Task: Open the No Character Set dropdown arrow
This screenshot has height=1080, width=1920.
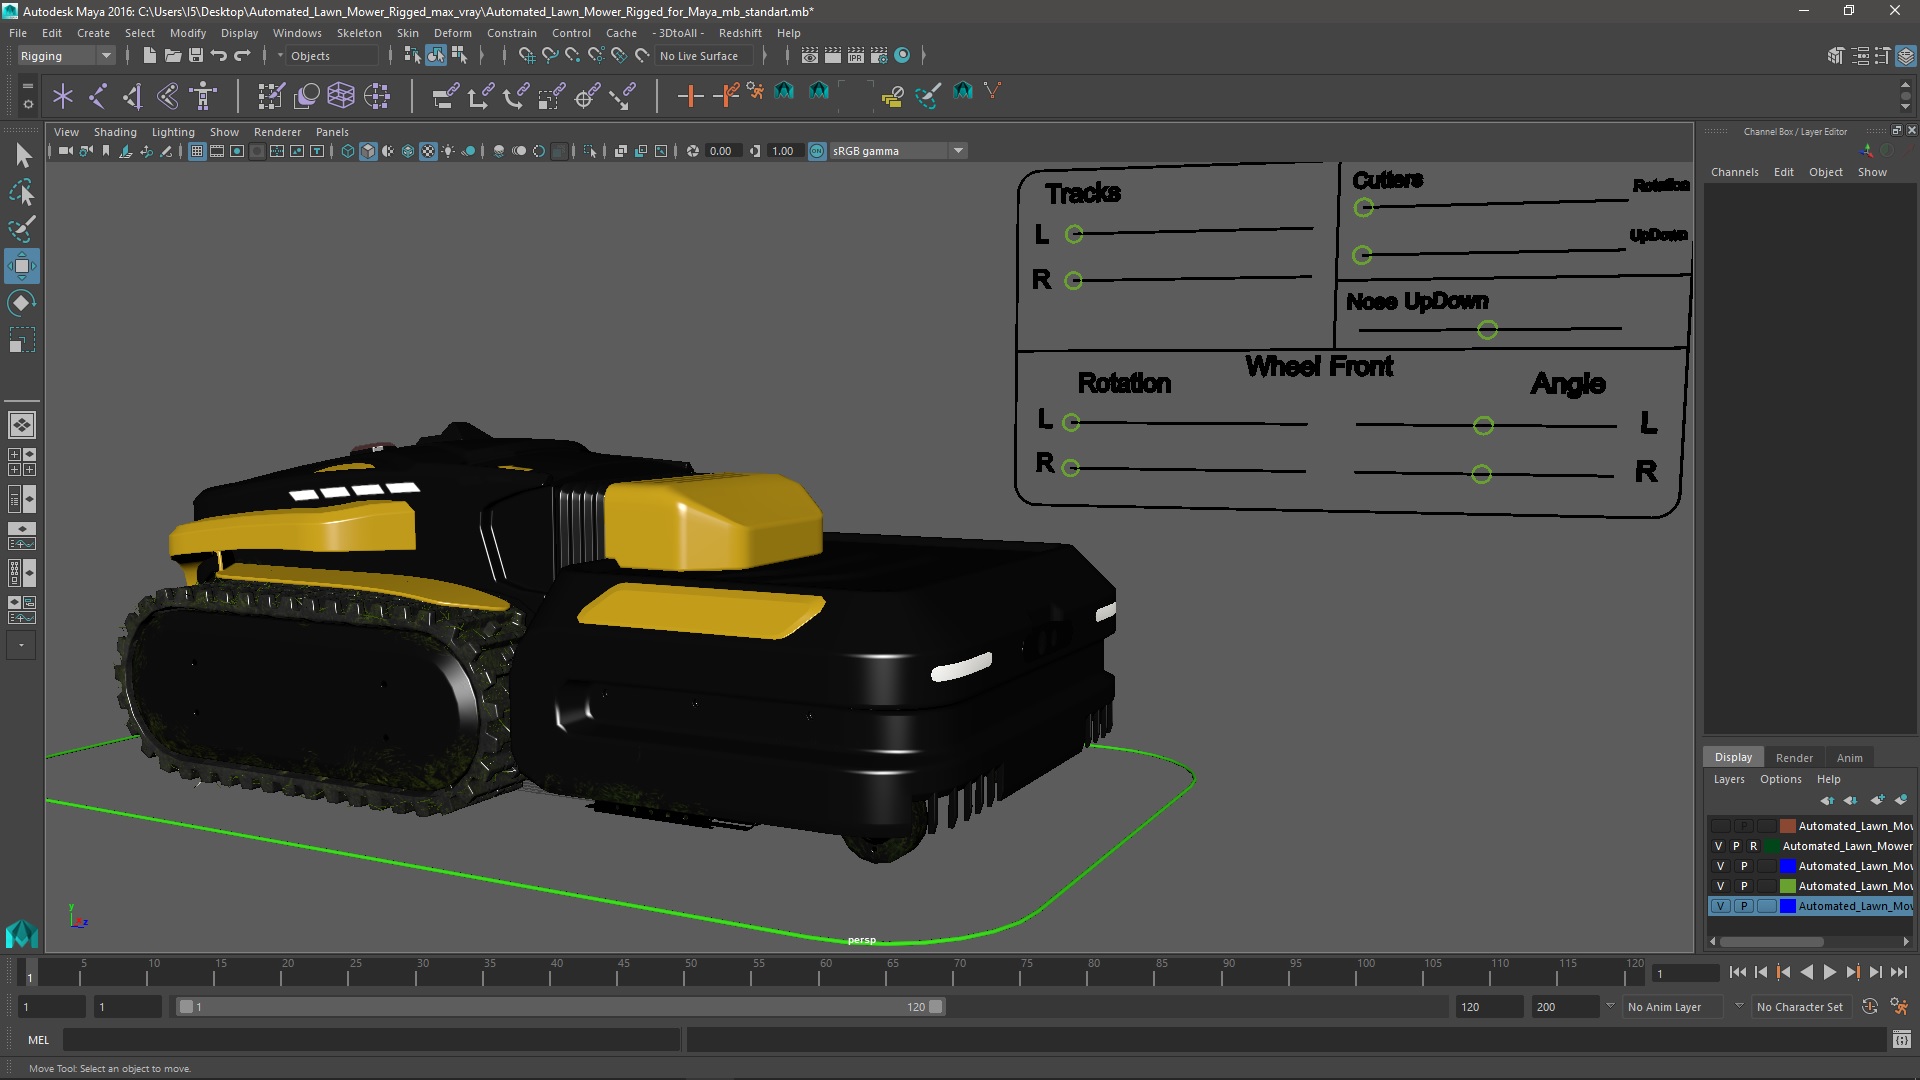Action: click(x=1739, y=1006)
